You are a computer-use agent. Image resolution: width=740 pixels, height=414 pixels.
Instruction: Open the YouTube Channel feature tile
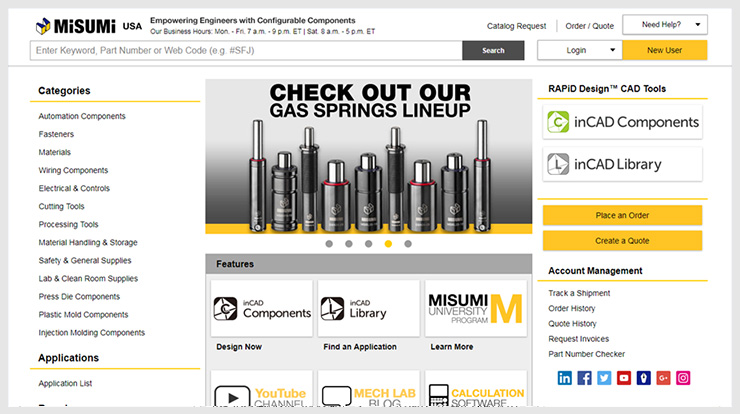click(x=261, y=389)
